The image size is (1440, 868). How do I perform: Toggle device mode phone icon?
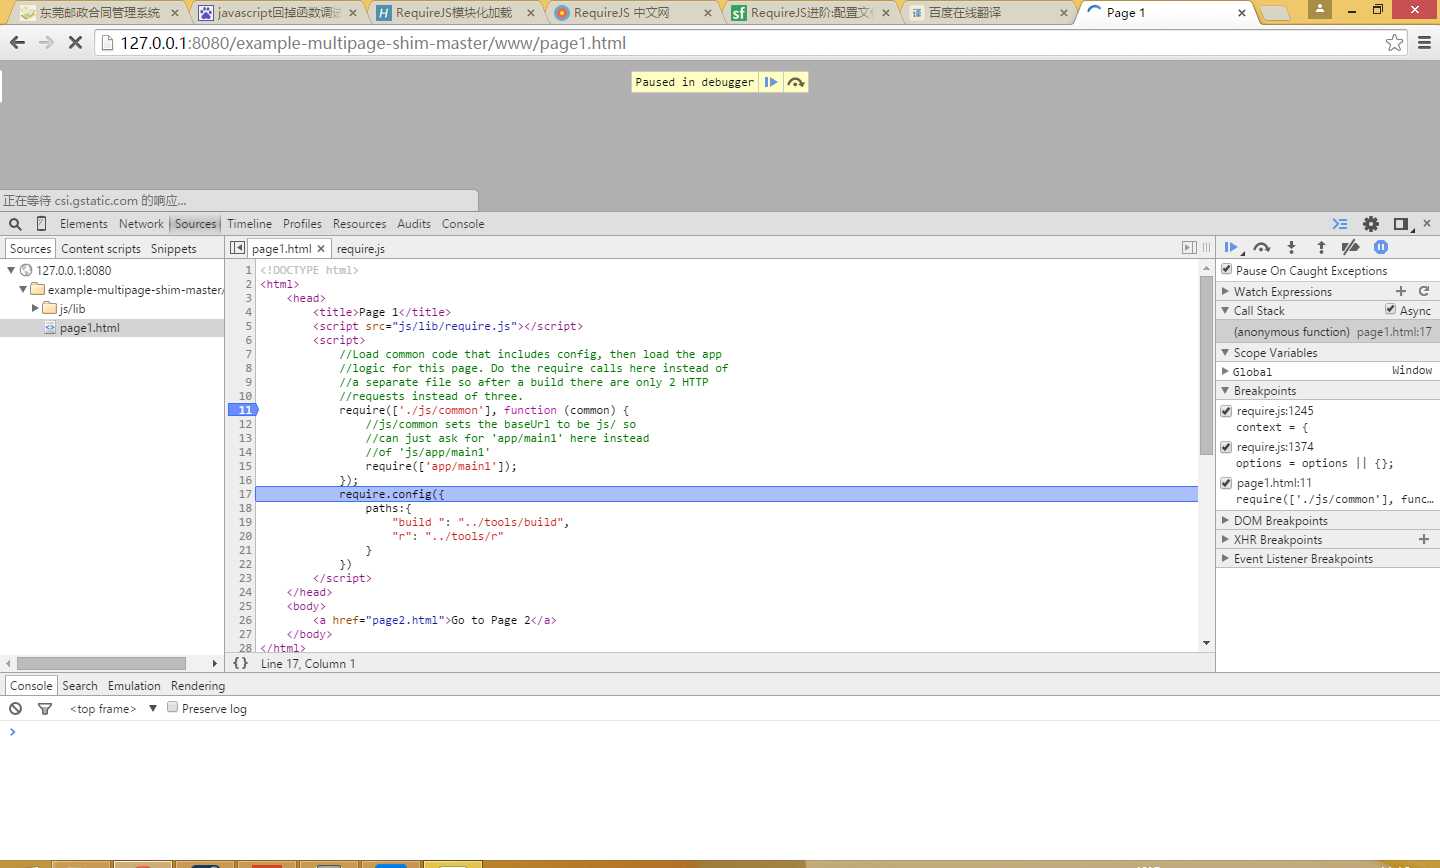click(41, 224)
